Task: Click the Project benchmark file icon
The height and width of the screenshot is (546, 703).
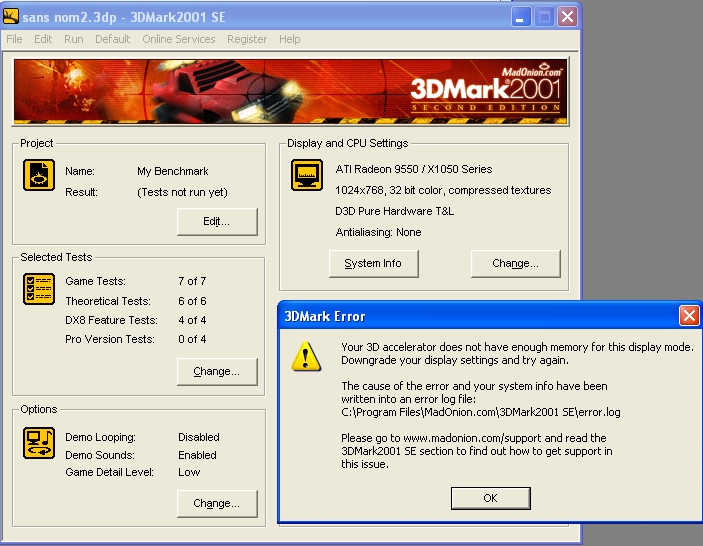Action: coord(39,175)
